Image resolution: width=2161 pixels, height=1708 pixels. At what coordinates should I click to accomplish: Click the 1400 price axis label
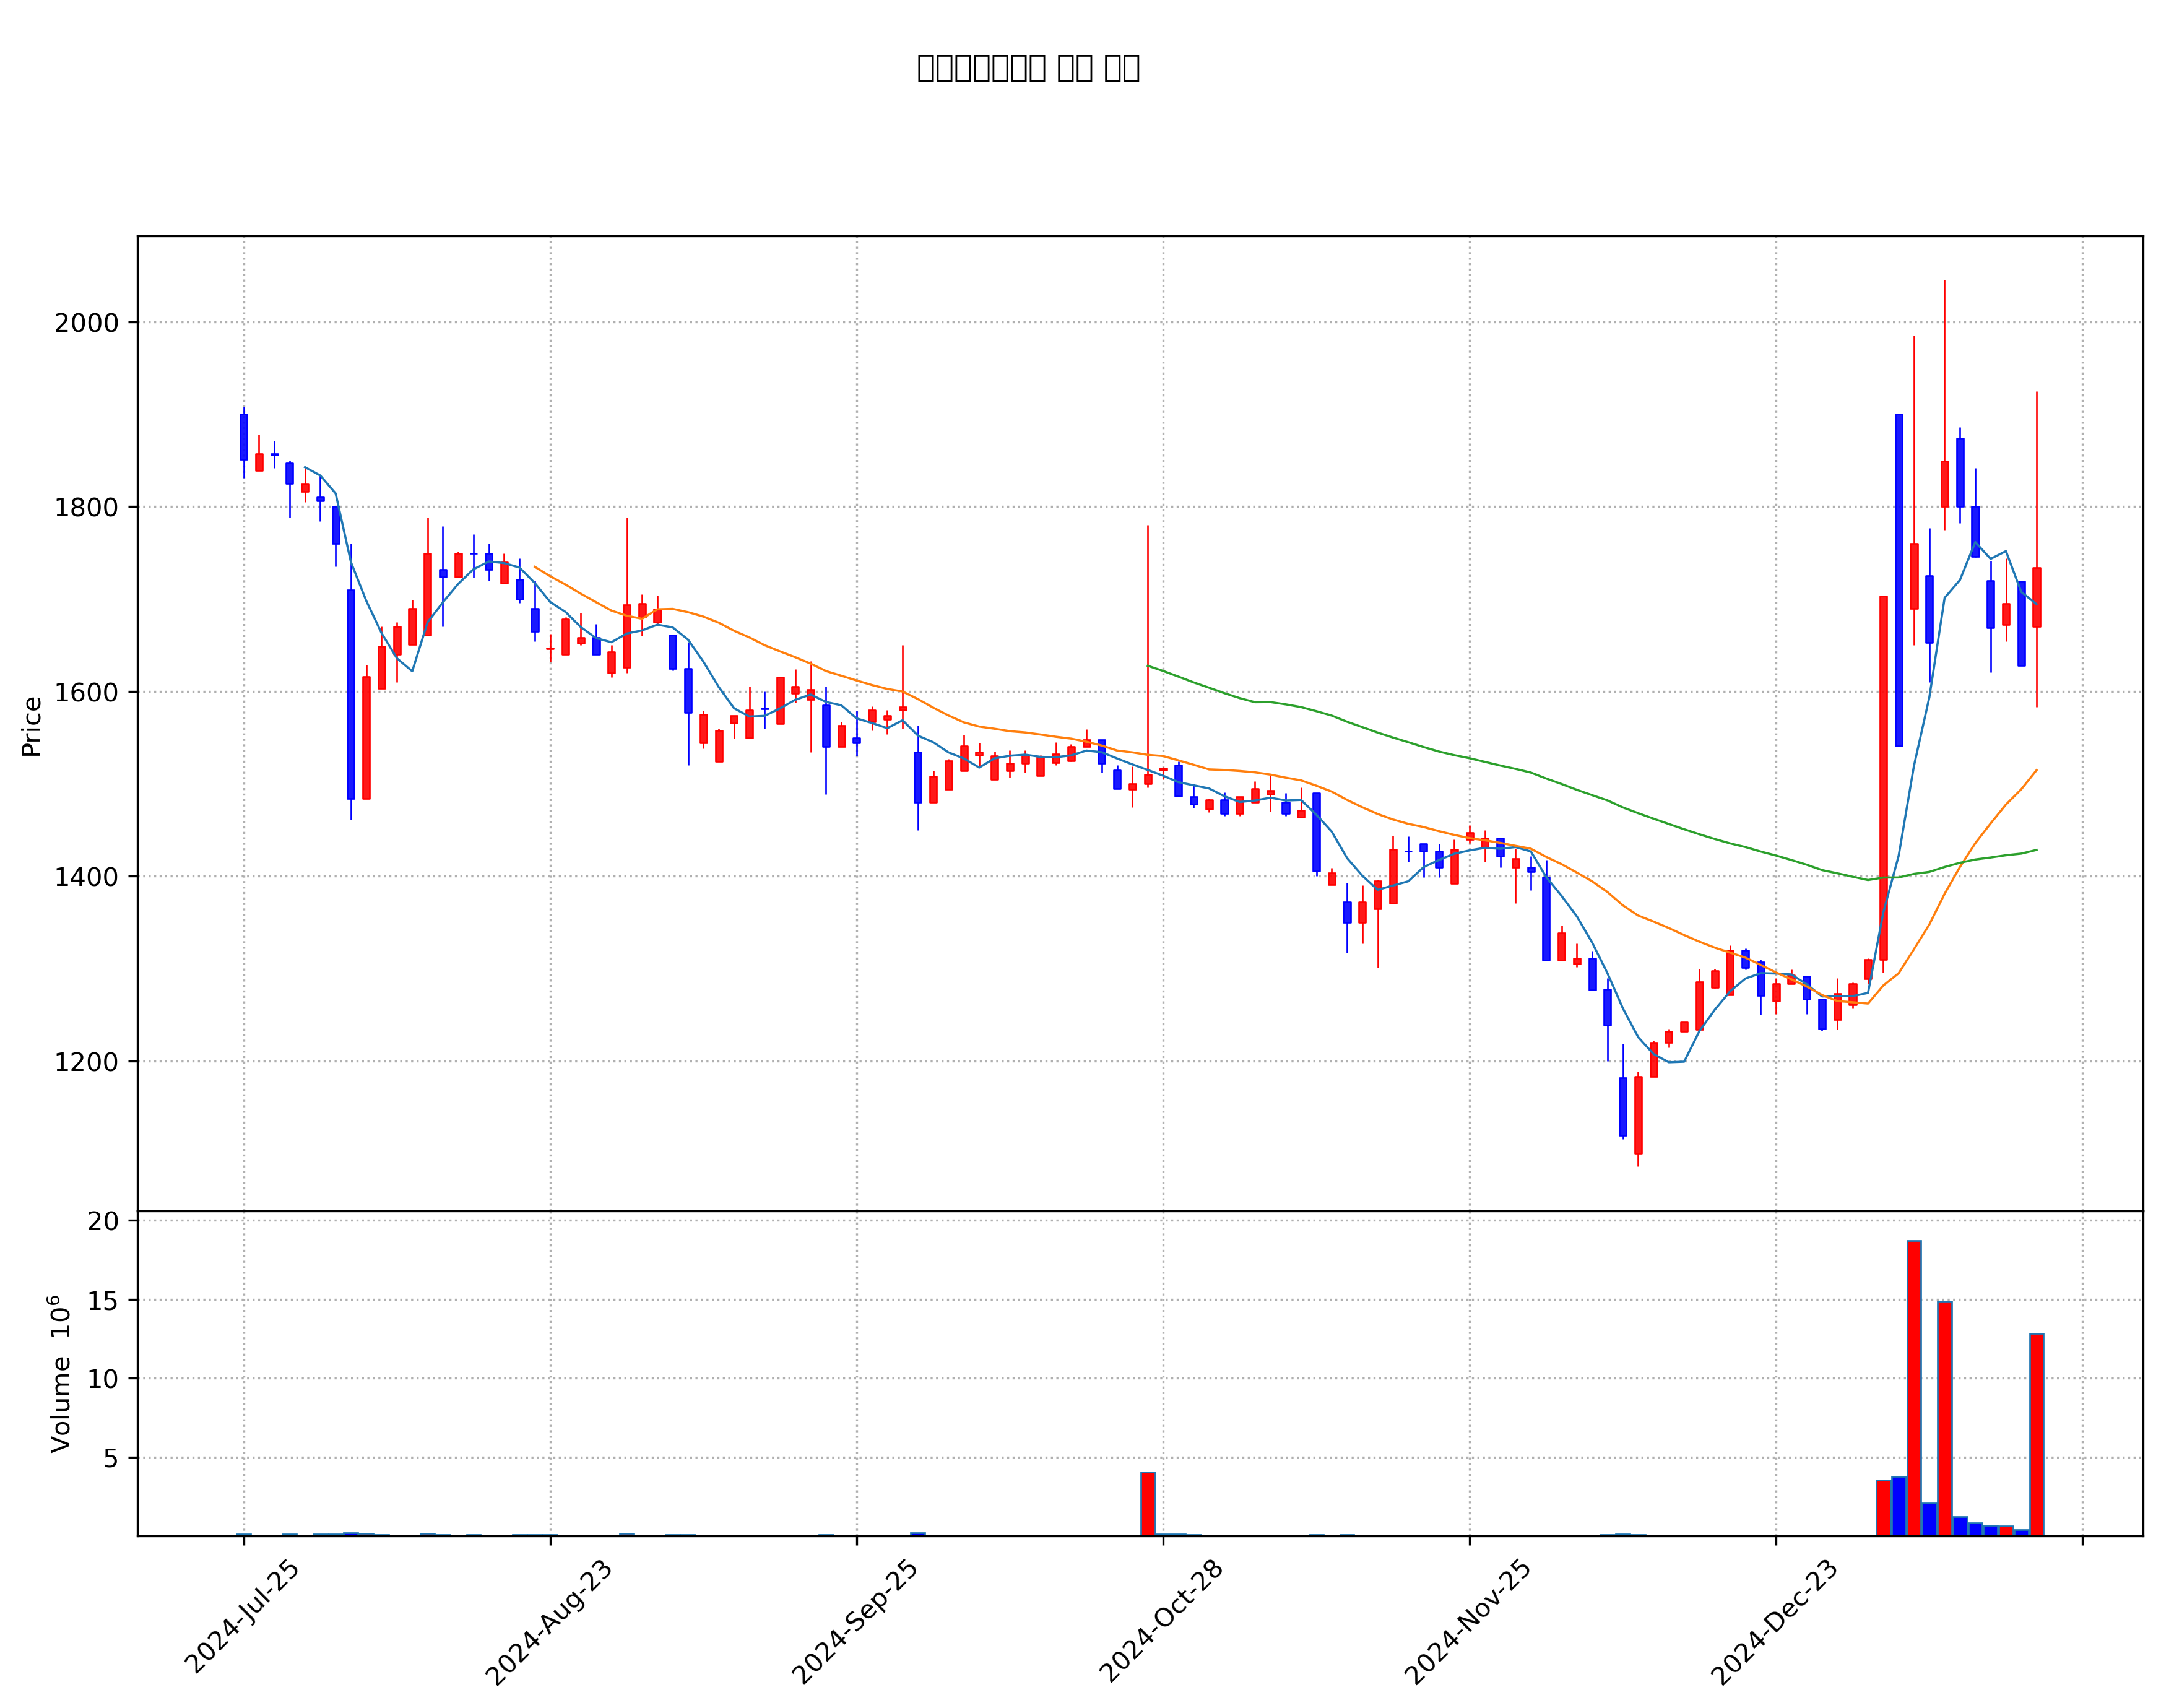[86, 877]
